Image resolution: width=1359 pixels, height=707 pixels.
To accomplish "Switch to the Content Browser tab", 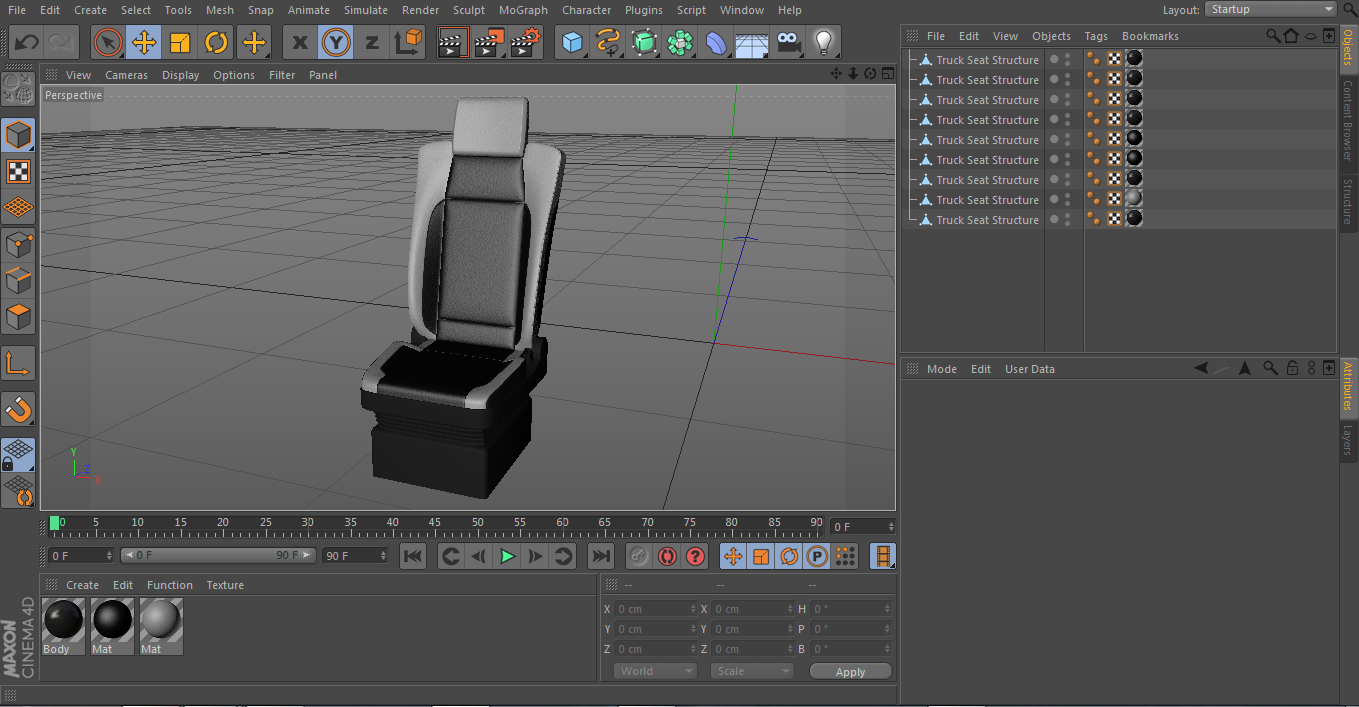I will pyautogui.click(x=1347, y=120).
